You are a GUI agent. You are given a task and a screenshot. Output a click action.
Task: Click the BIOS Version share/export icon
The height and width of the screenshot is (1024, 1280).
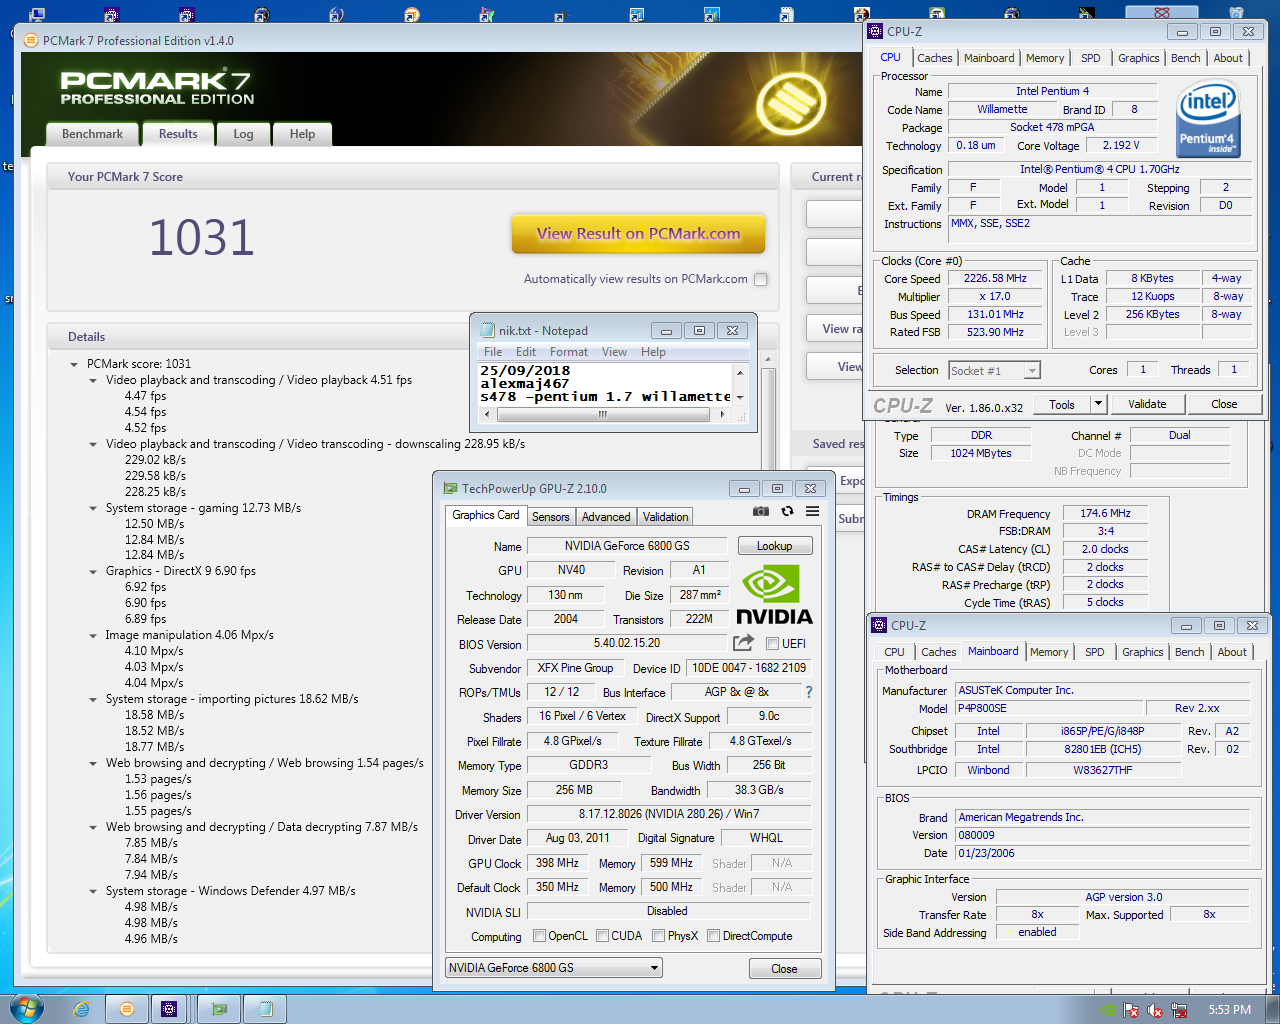coord(743,643)
